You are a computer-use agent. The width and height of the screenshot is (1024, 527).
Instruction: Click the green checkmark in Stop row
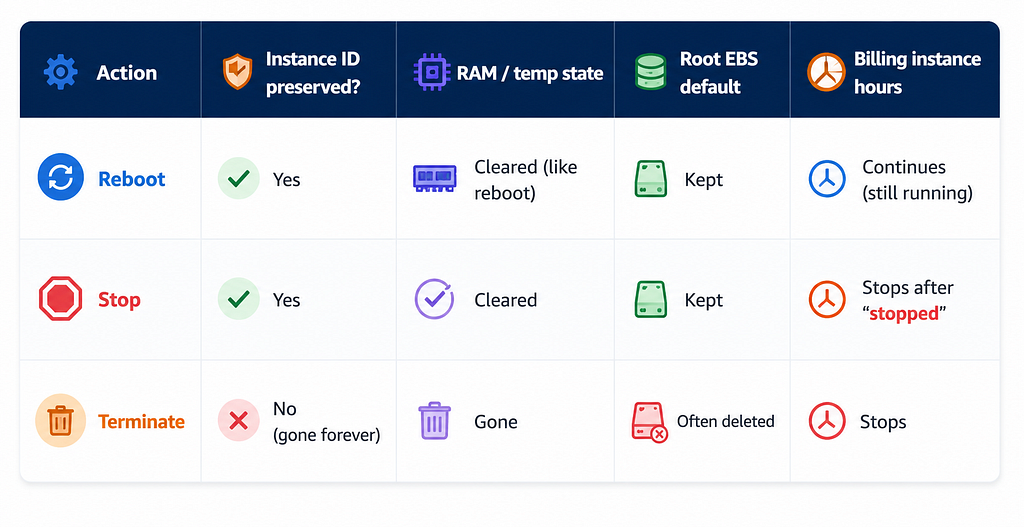238,299
